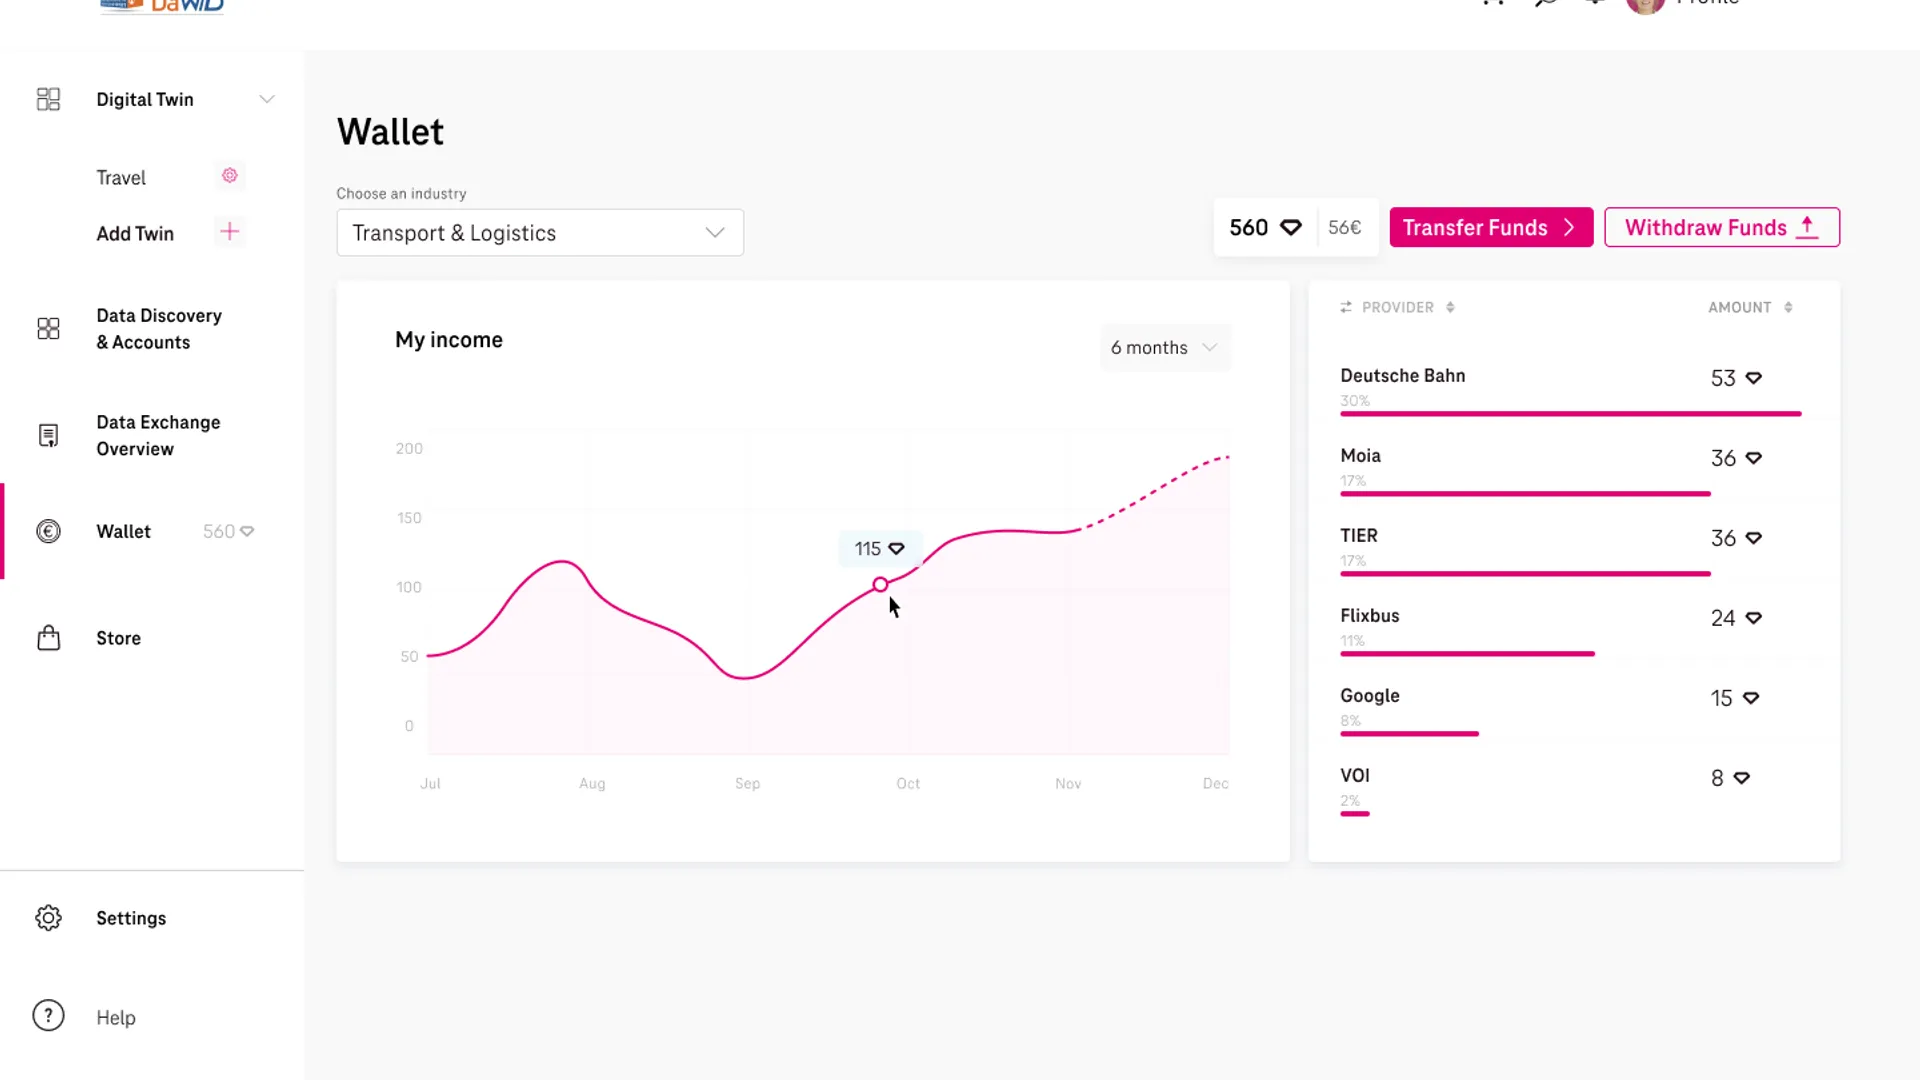Click the 115 chart tooltip label

pyautogui.click(x=879, y=549)
